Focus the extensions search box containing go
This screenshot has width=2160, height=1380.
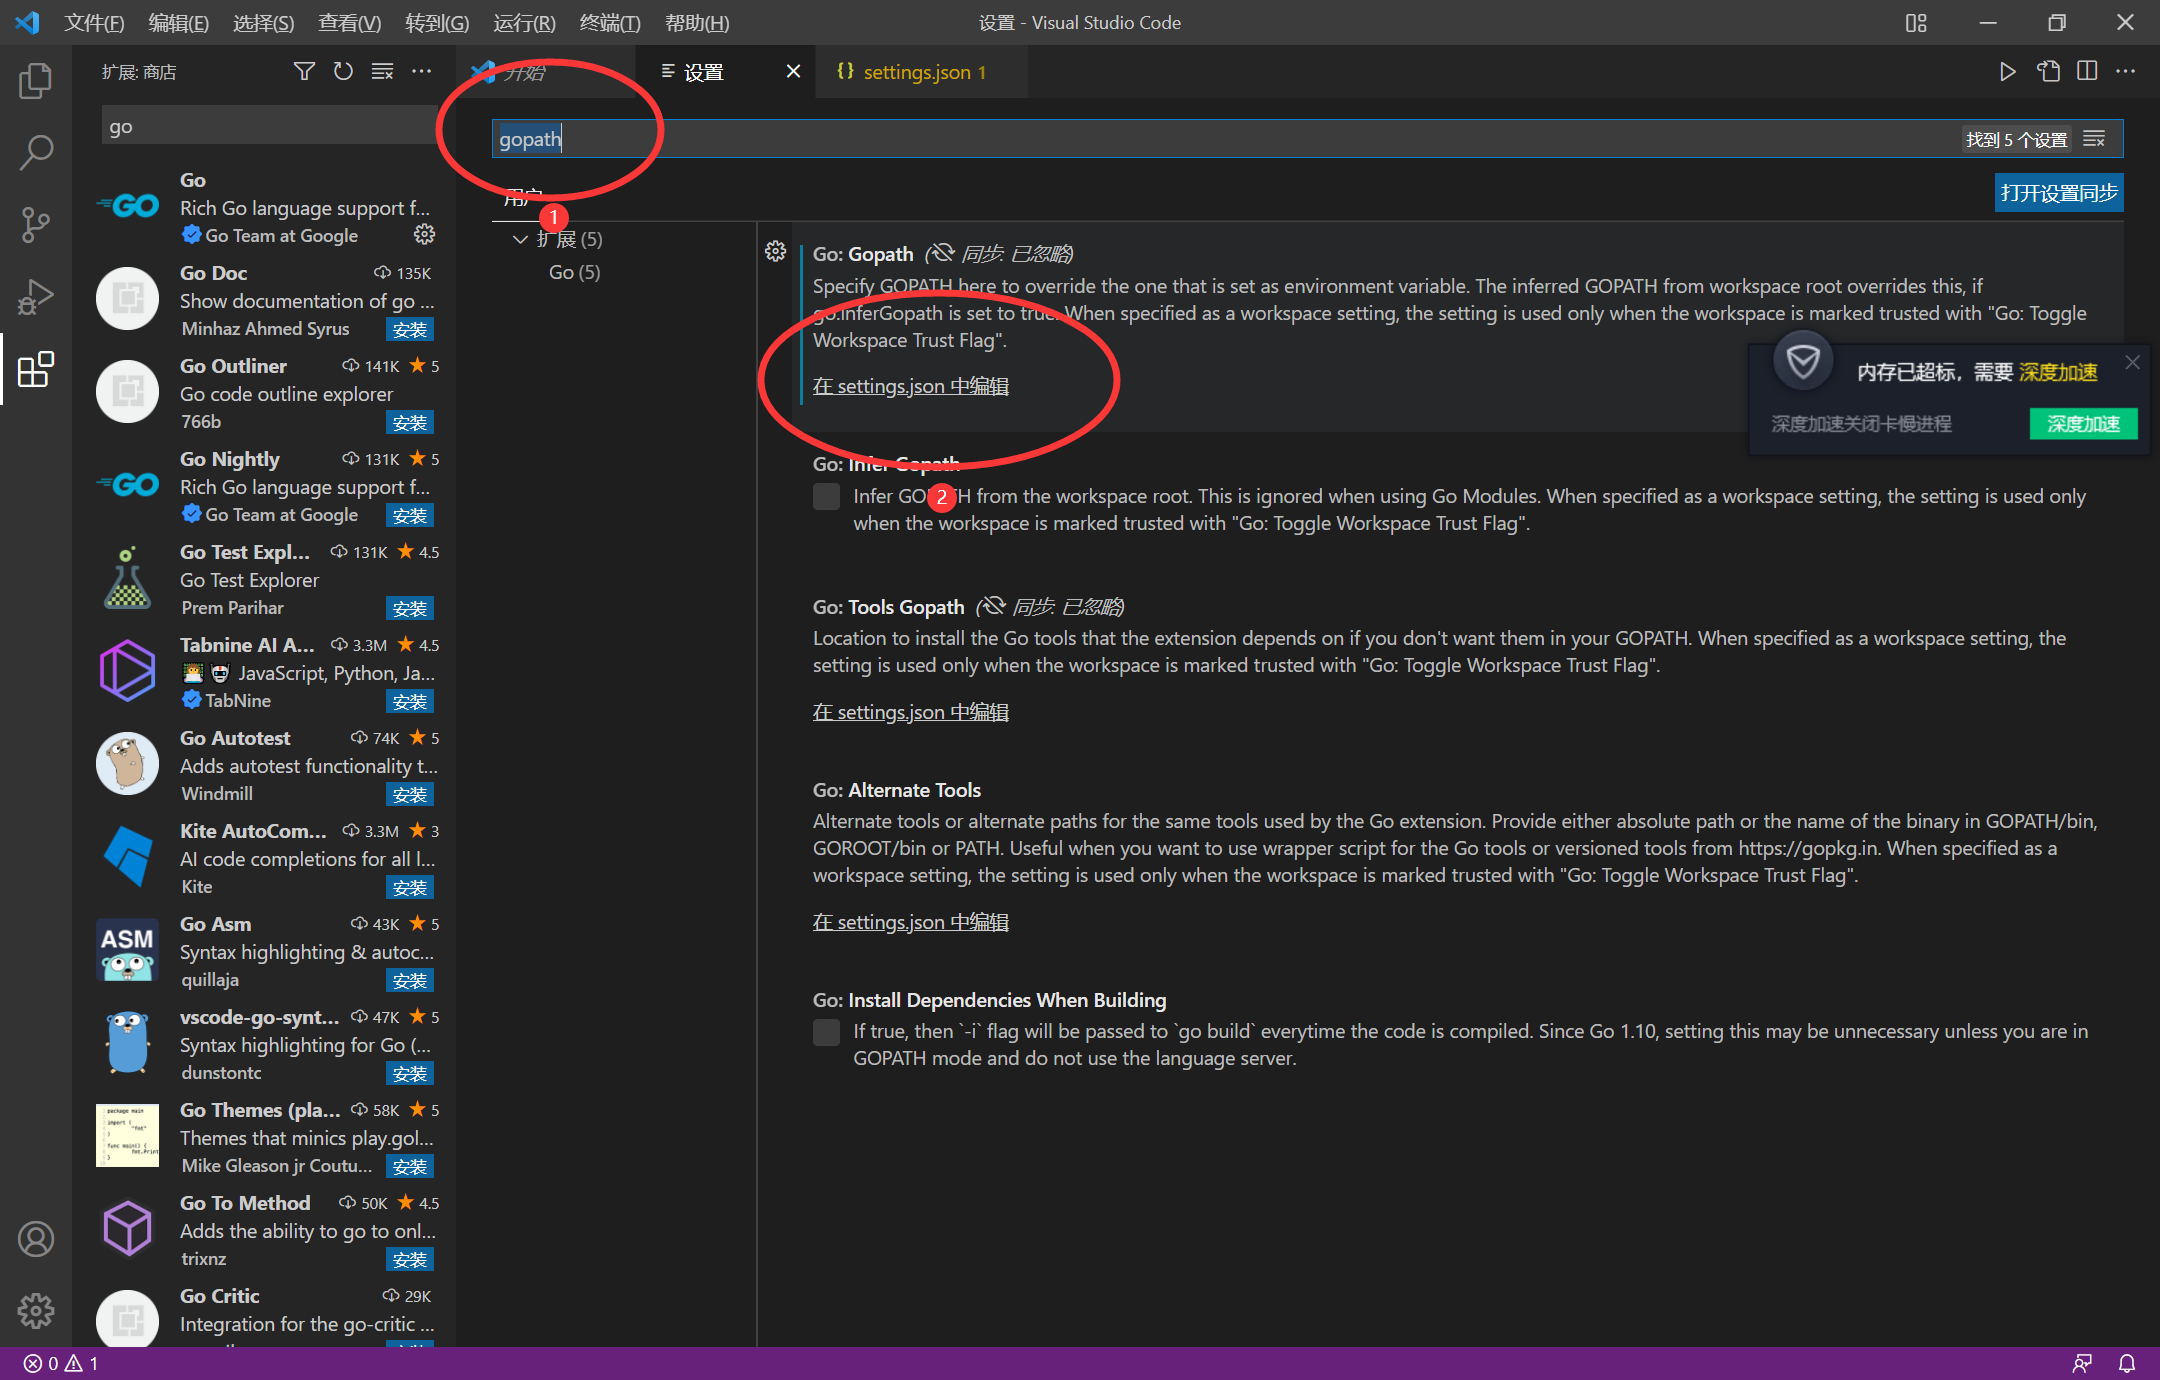tap(270, 127)
